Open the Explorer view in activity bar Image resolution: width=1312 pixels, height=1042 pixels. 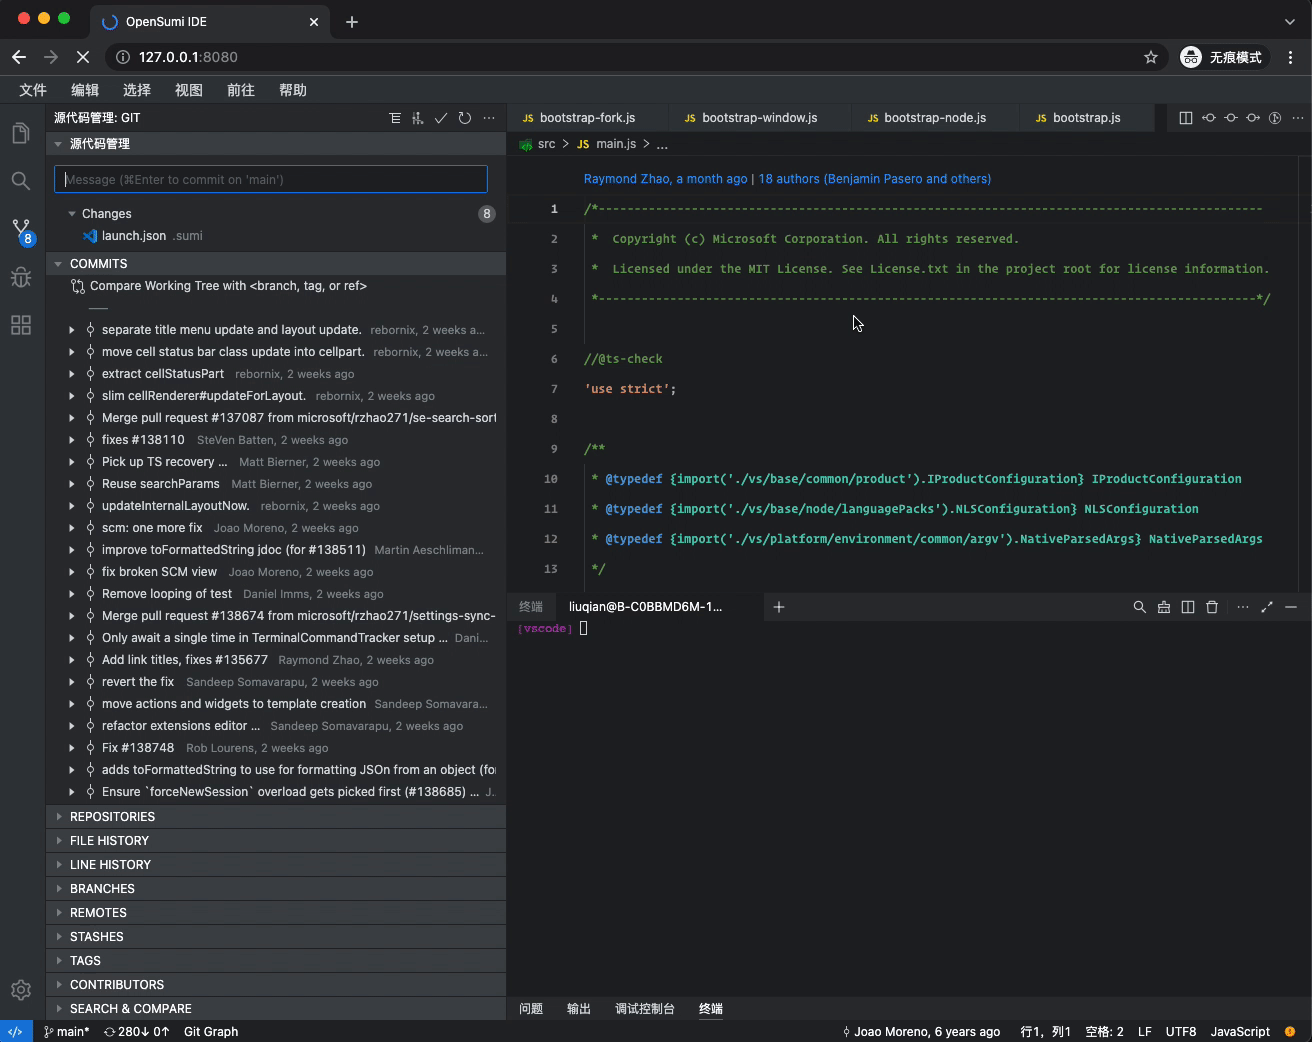[21, 133]
